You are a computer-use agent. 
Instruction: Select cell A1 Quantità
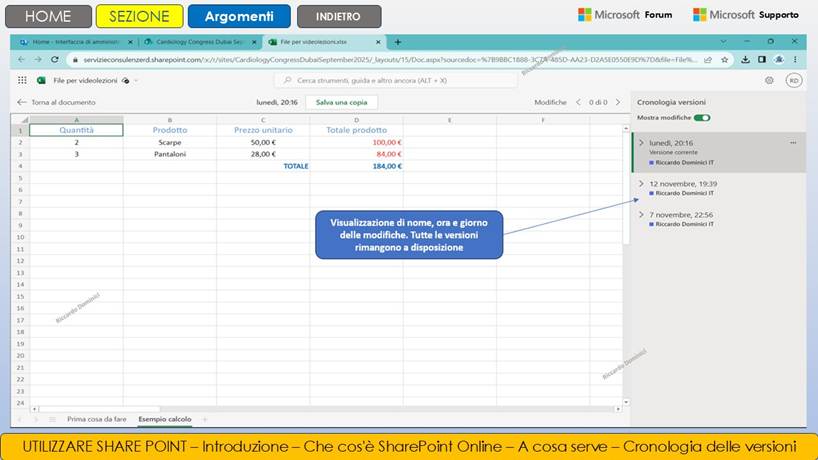click(x=76, y=130)
